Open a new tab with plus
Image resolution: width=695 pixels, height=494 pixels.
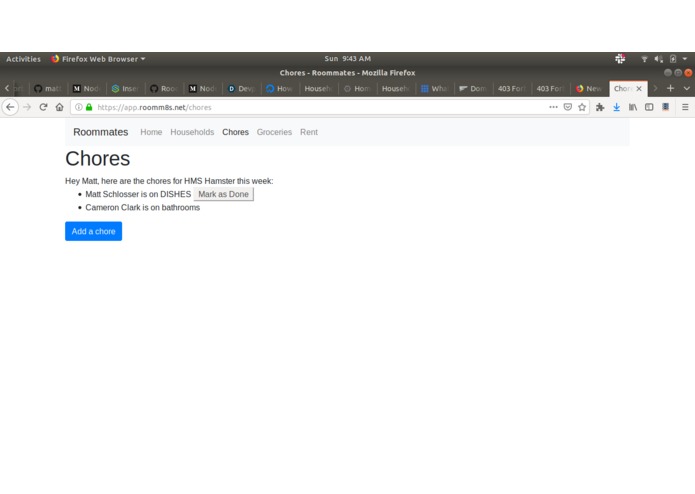click(x=670, y=89)
